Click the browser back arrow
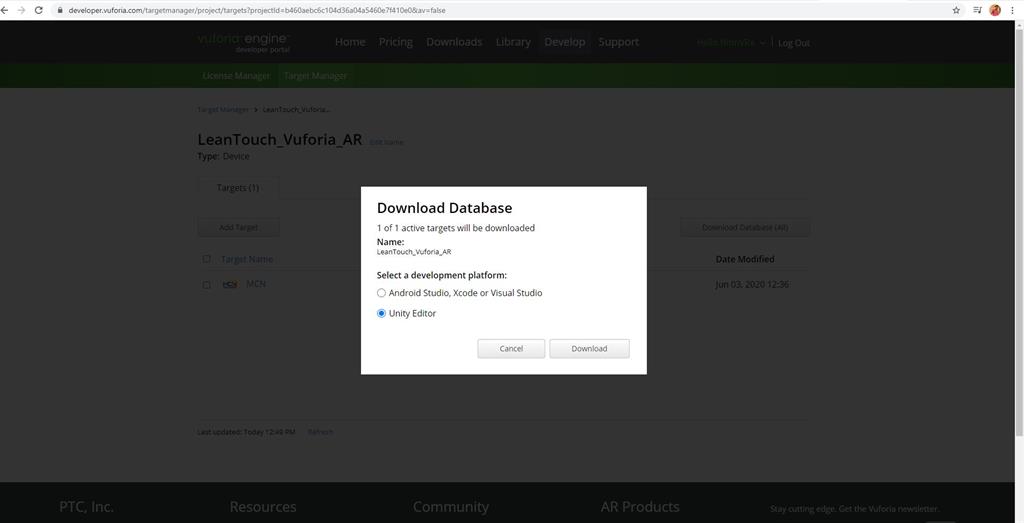 (5, 10)
